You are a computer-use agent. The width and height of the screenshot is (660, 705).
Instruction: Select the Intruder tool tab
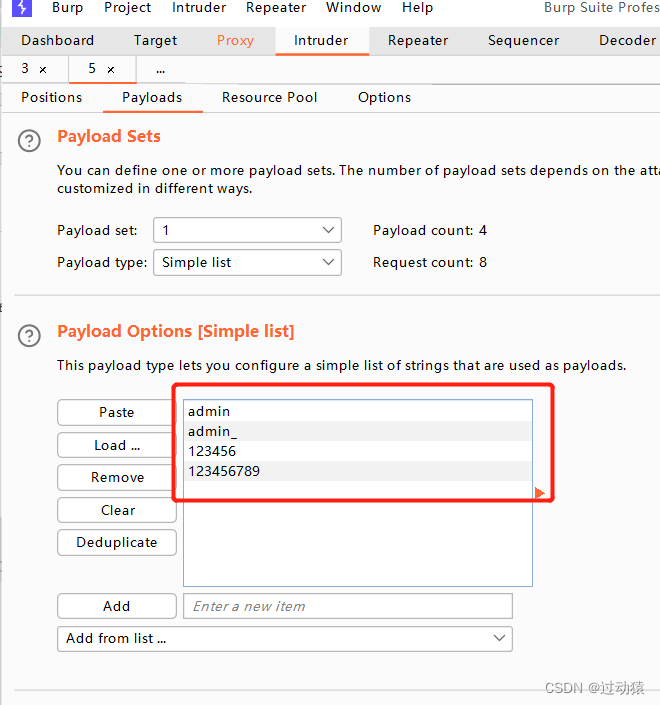pyautogui.click(x=321, y=40)
